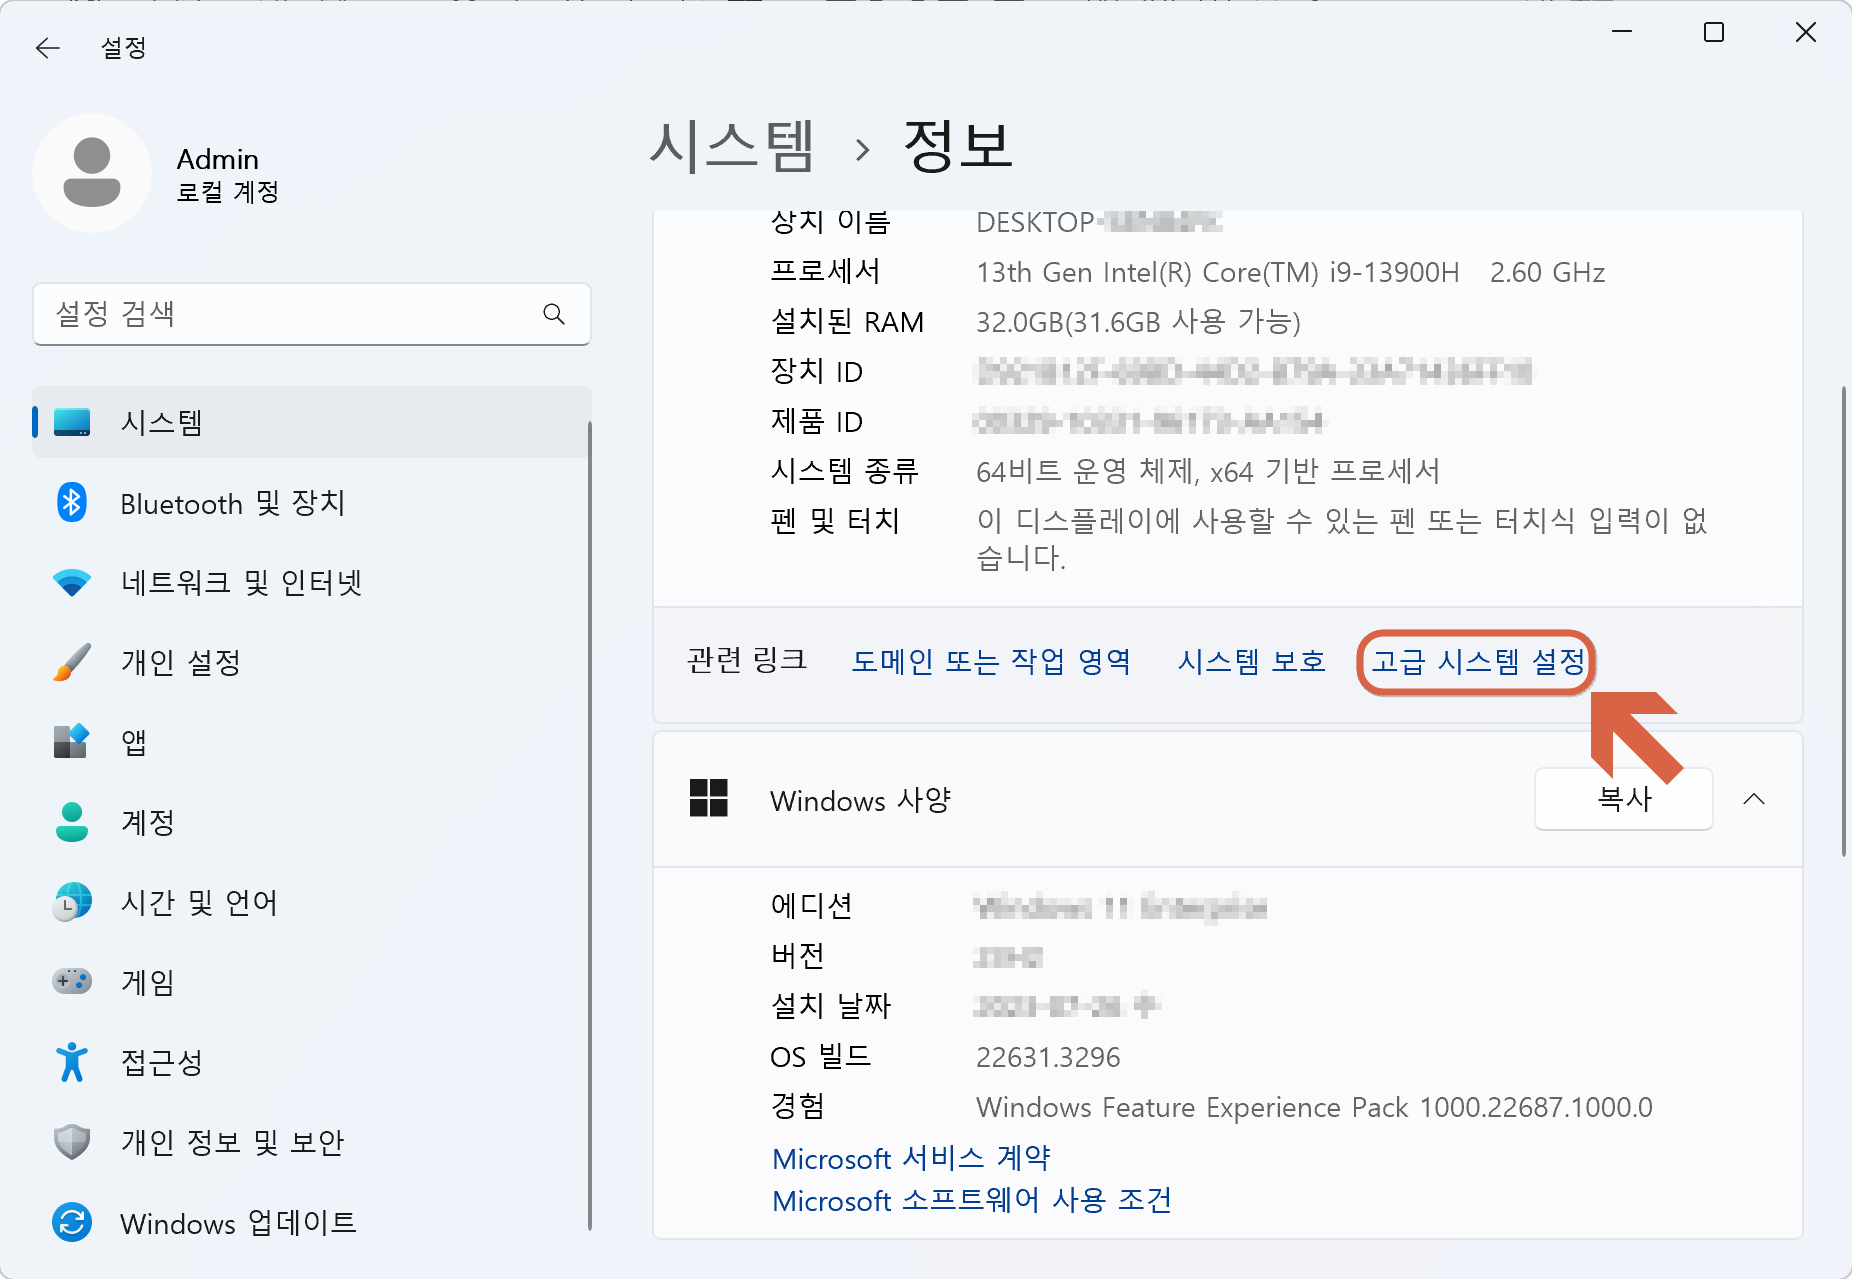This screenshot has height=1279, width=1852.
Task: Click the 경험 label
Action: click(797, 1106)
